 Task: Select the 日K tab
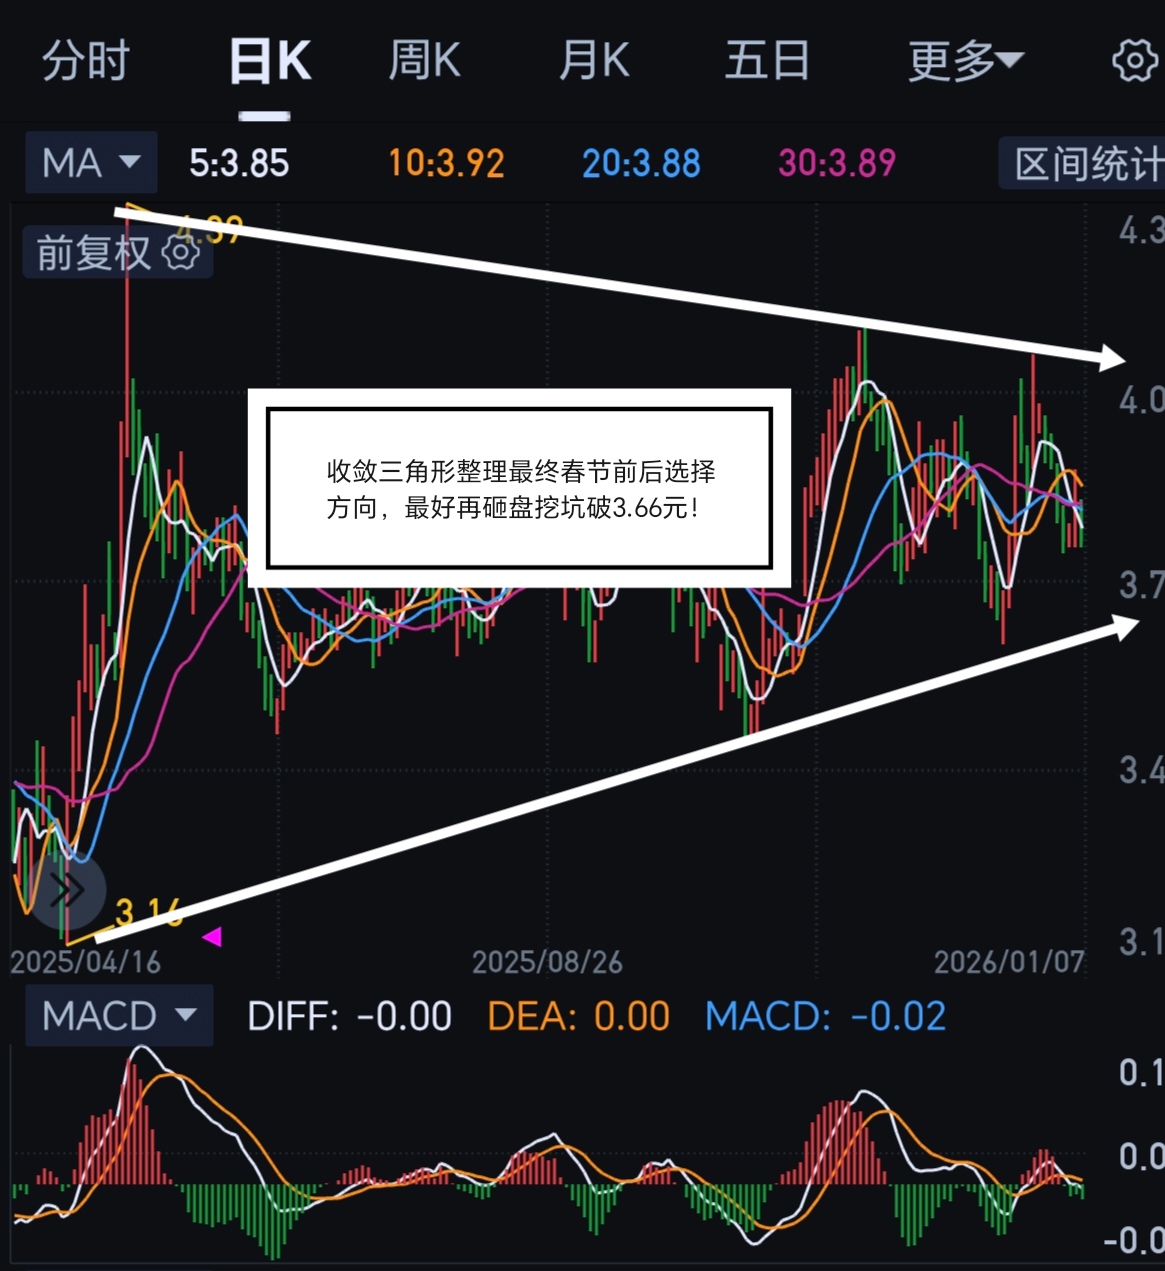pos(269,62)
